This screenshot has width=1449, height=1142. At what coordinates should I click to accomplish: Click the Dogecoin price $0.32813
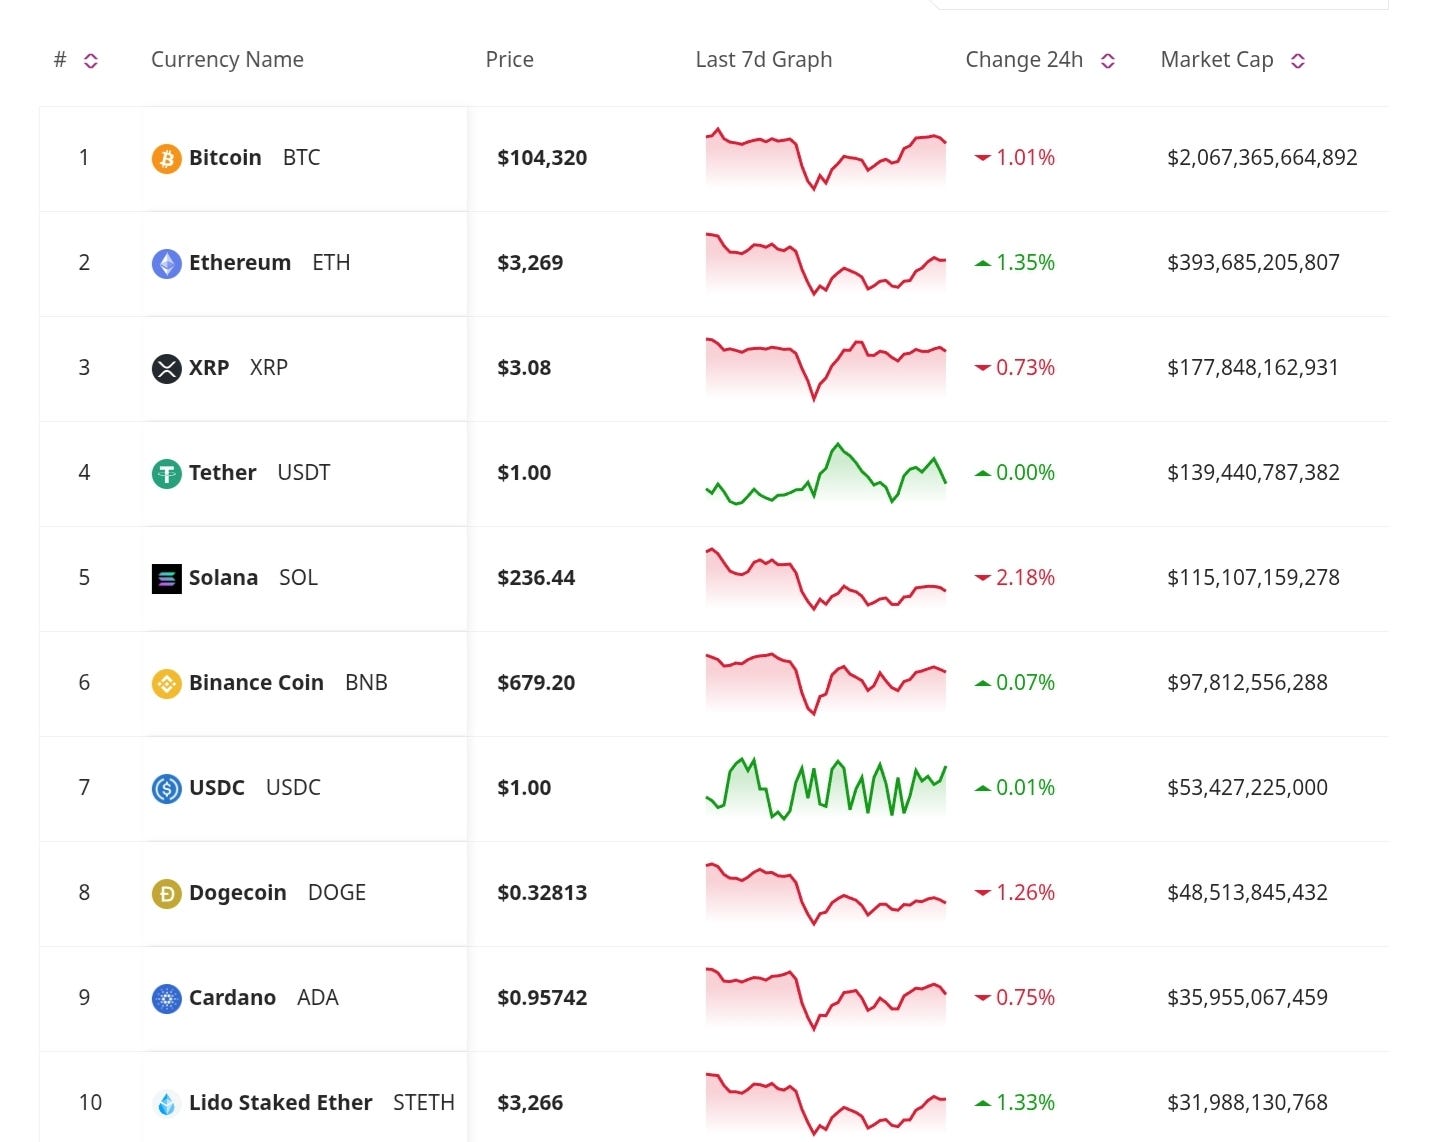pyautogui.click(x=542, y=893)
